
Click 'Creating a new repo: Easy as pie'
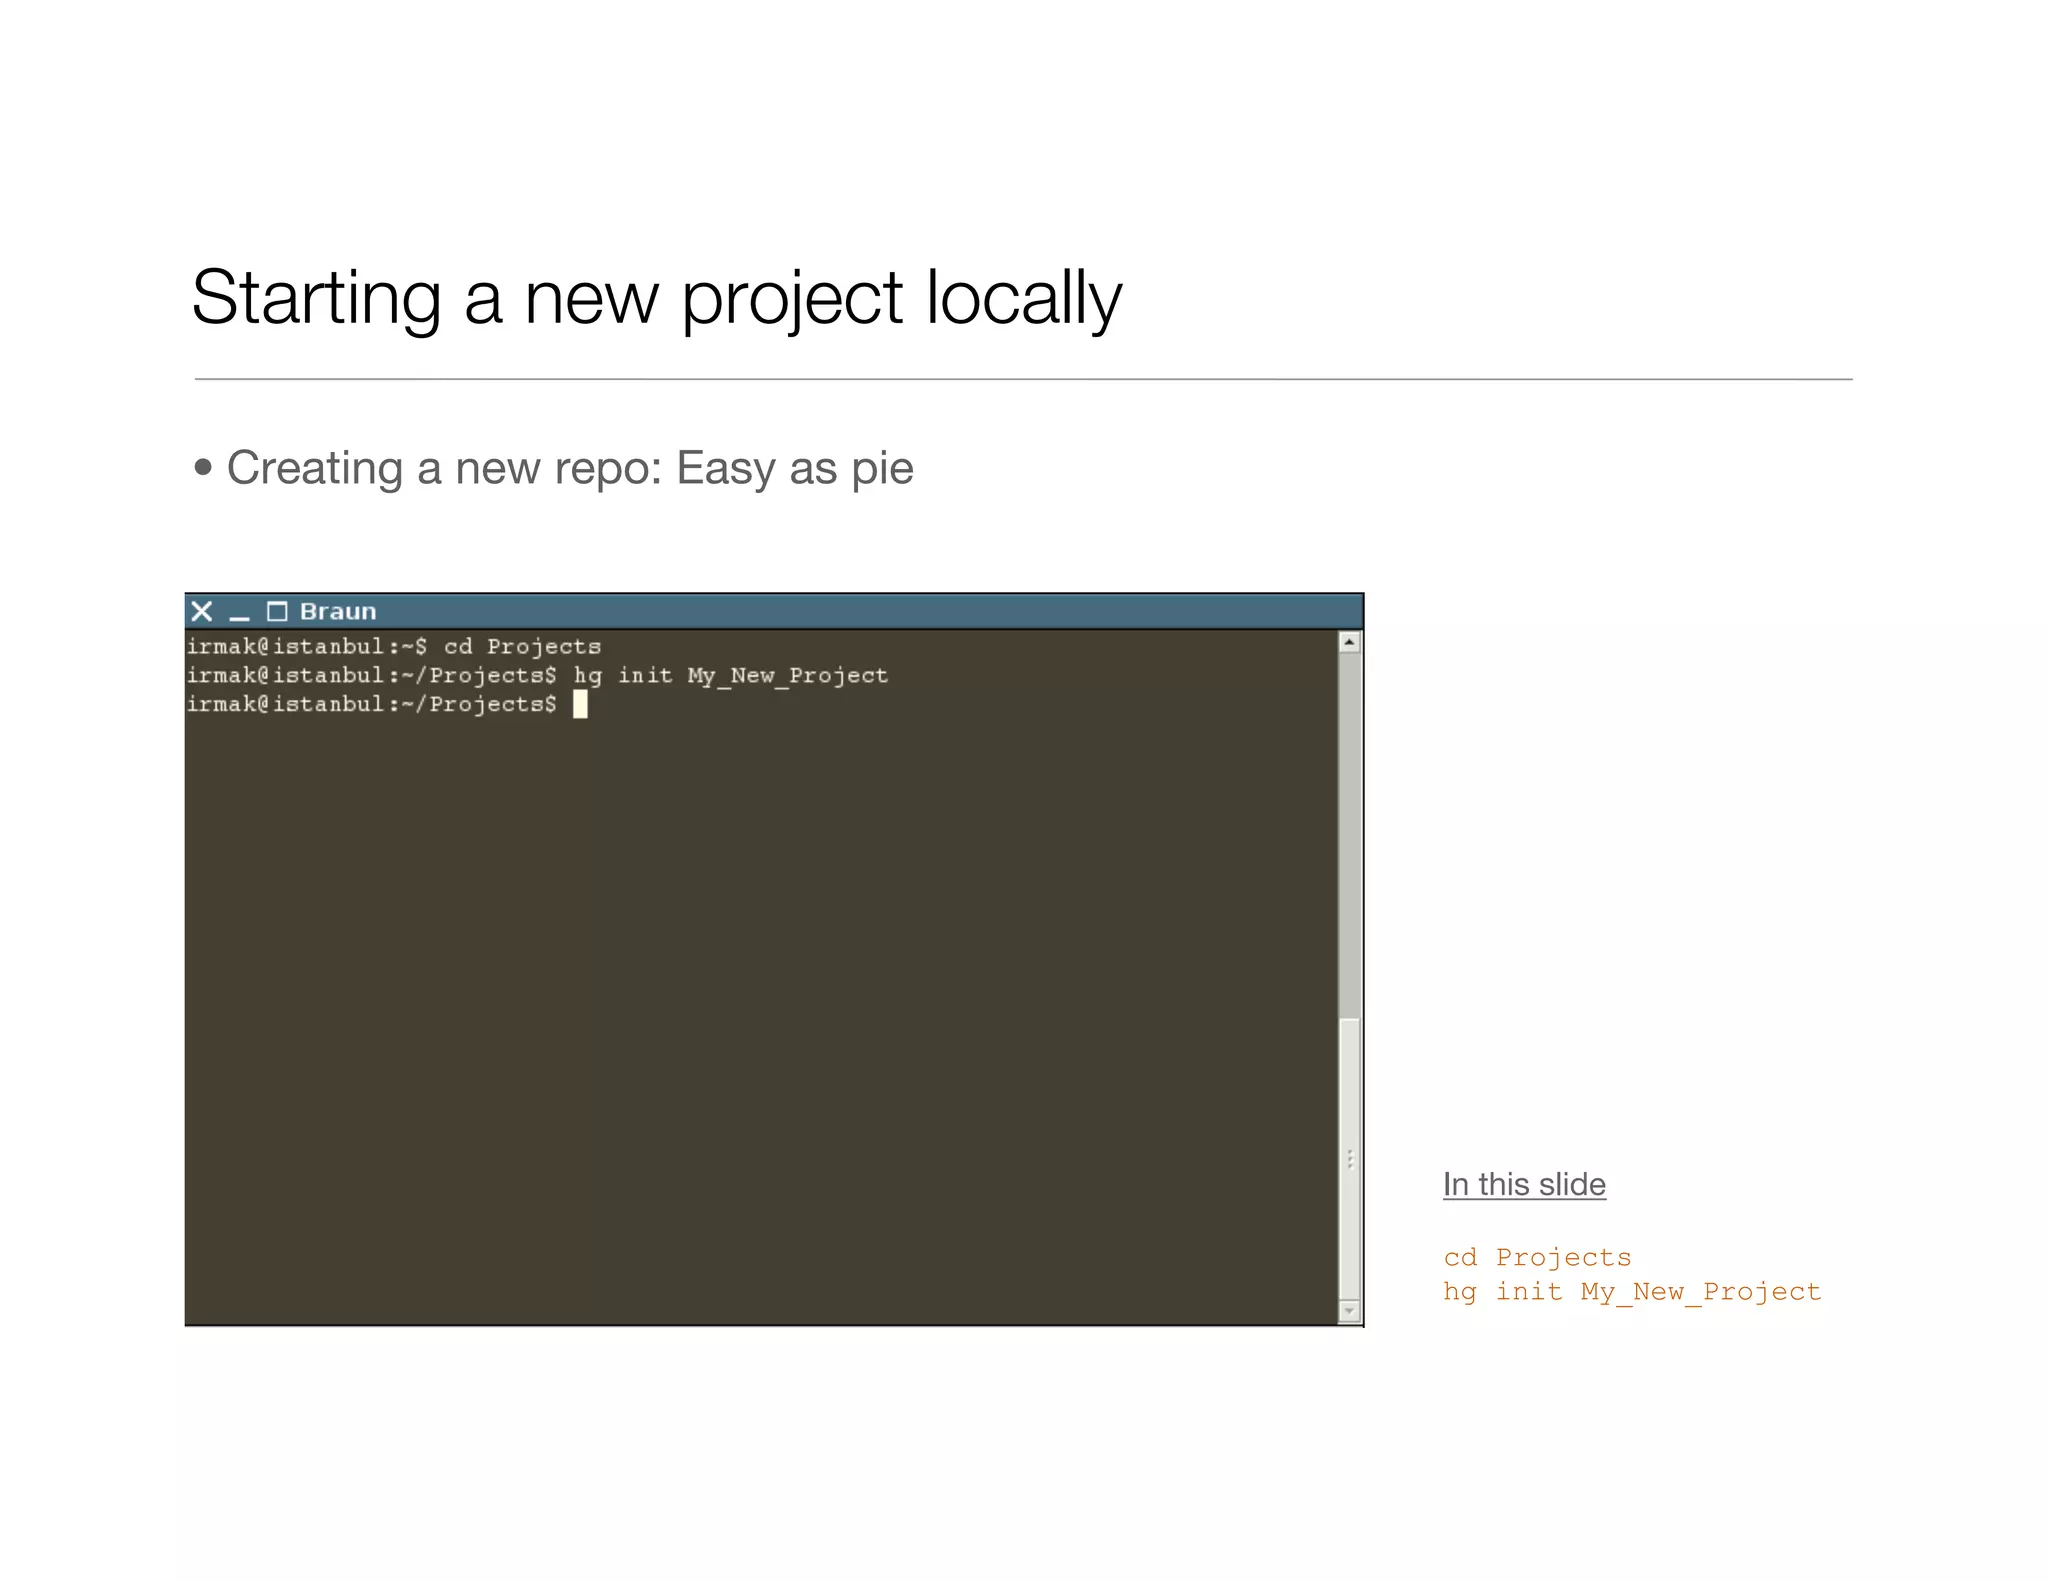(570, 468)
